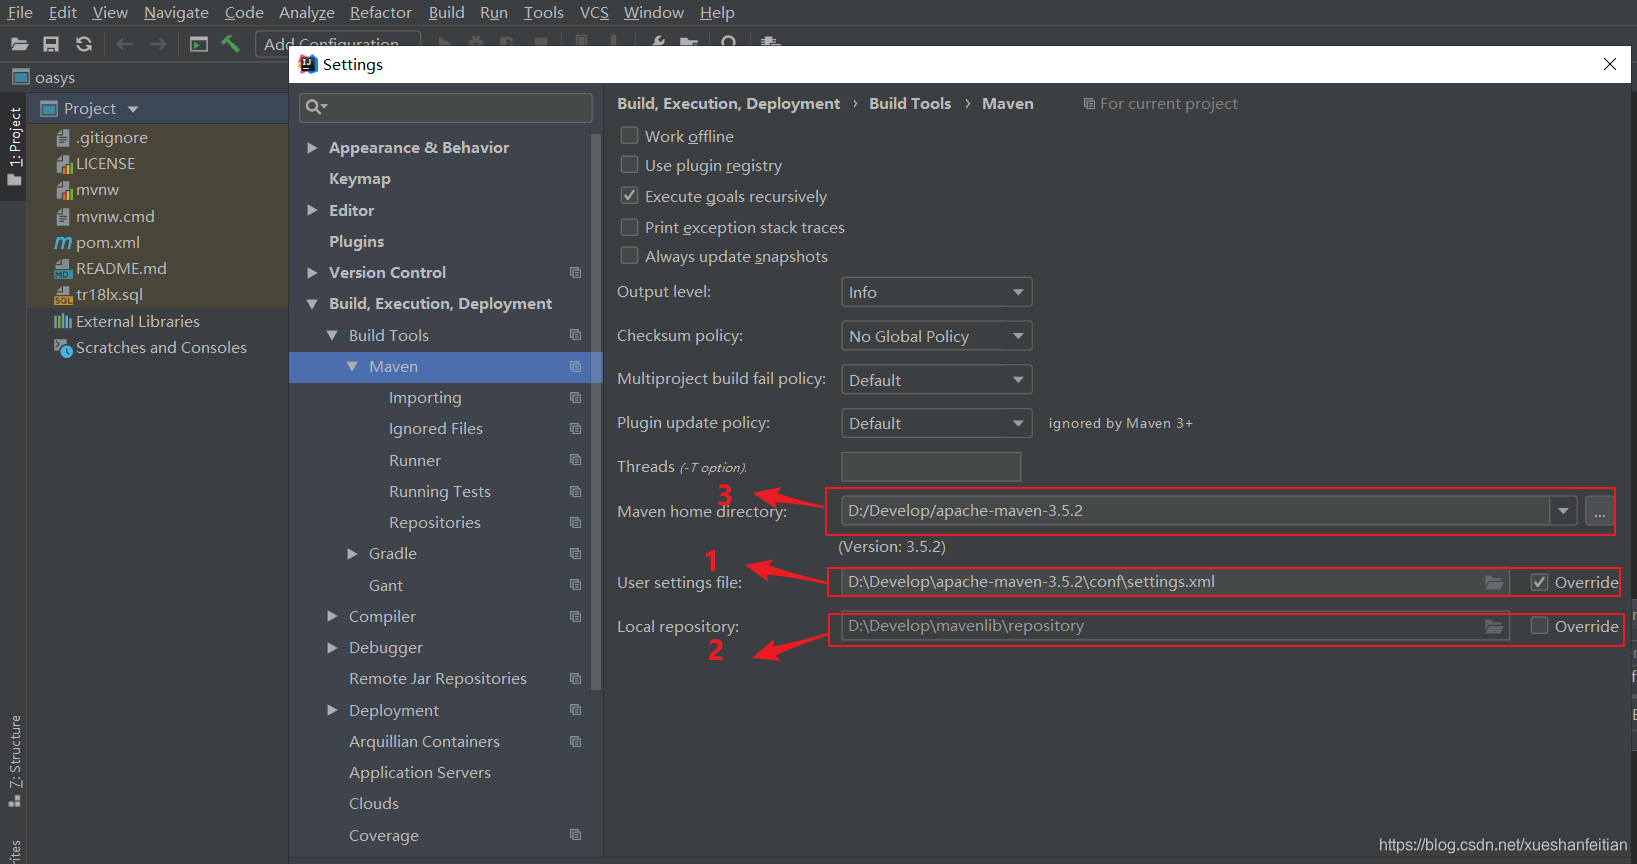Viewport: 1637px width, 864px height.
Task: Click the Forward navigation arrow icon
Action: tap(158, 44)
